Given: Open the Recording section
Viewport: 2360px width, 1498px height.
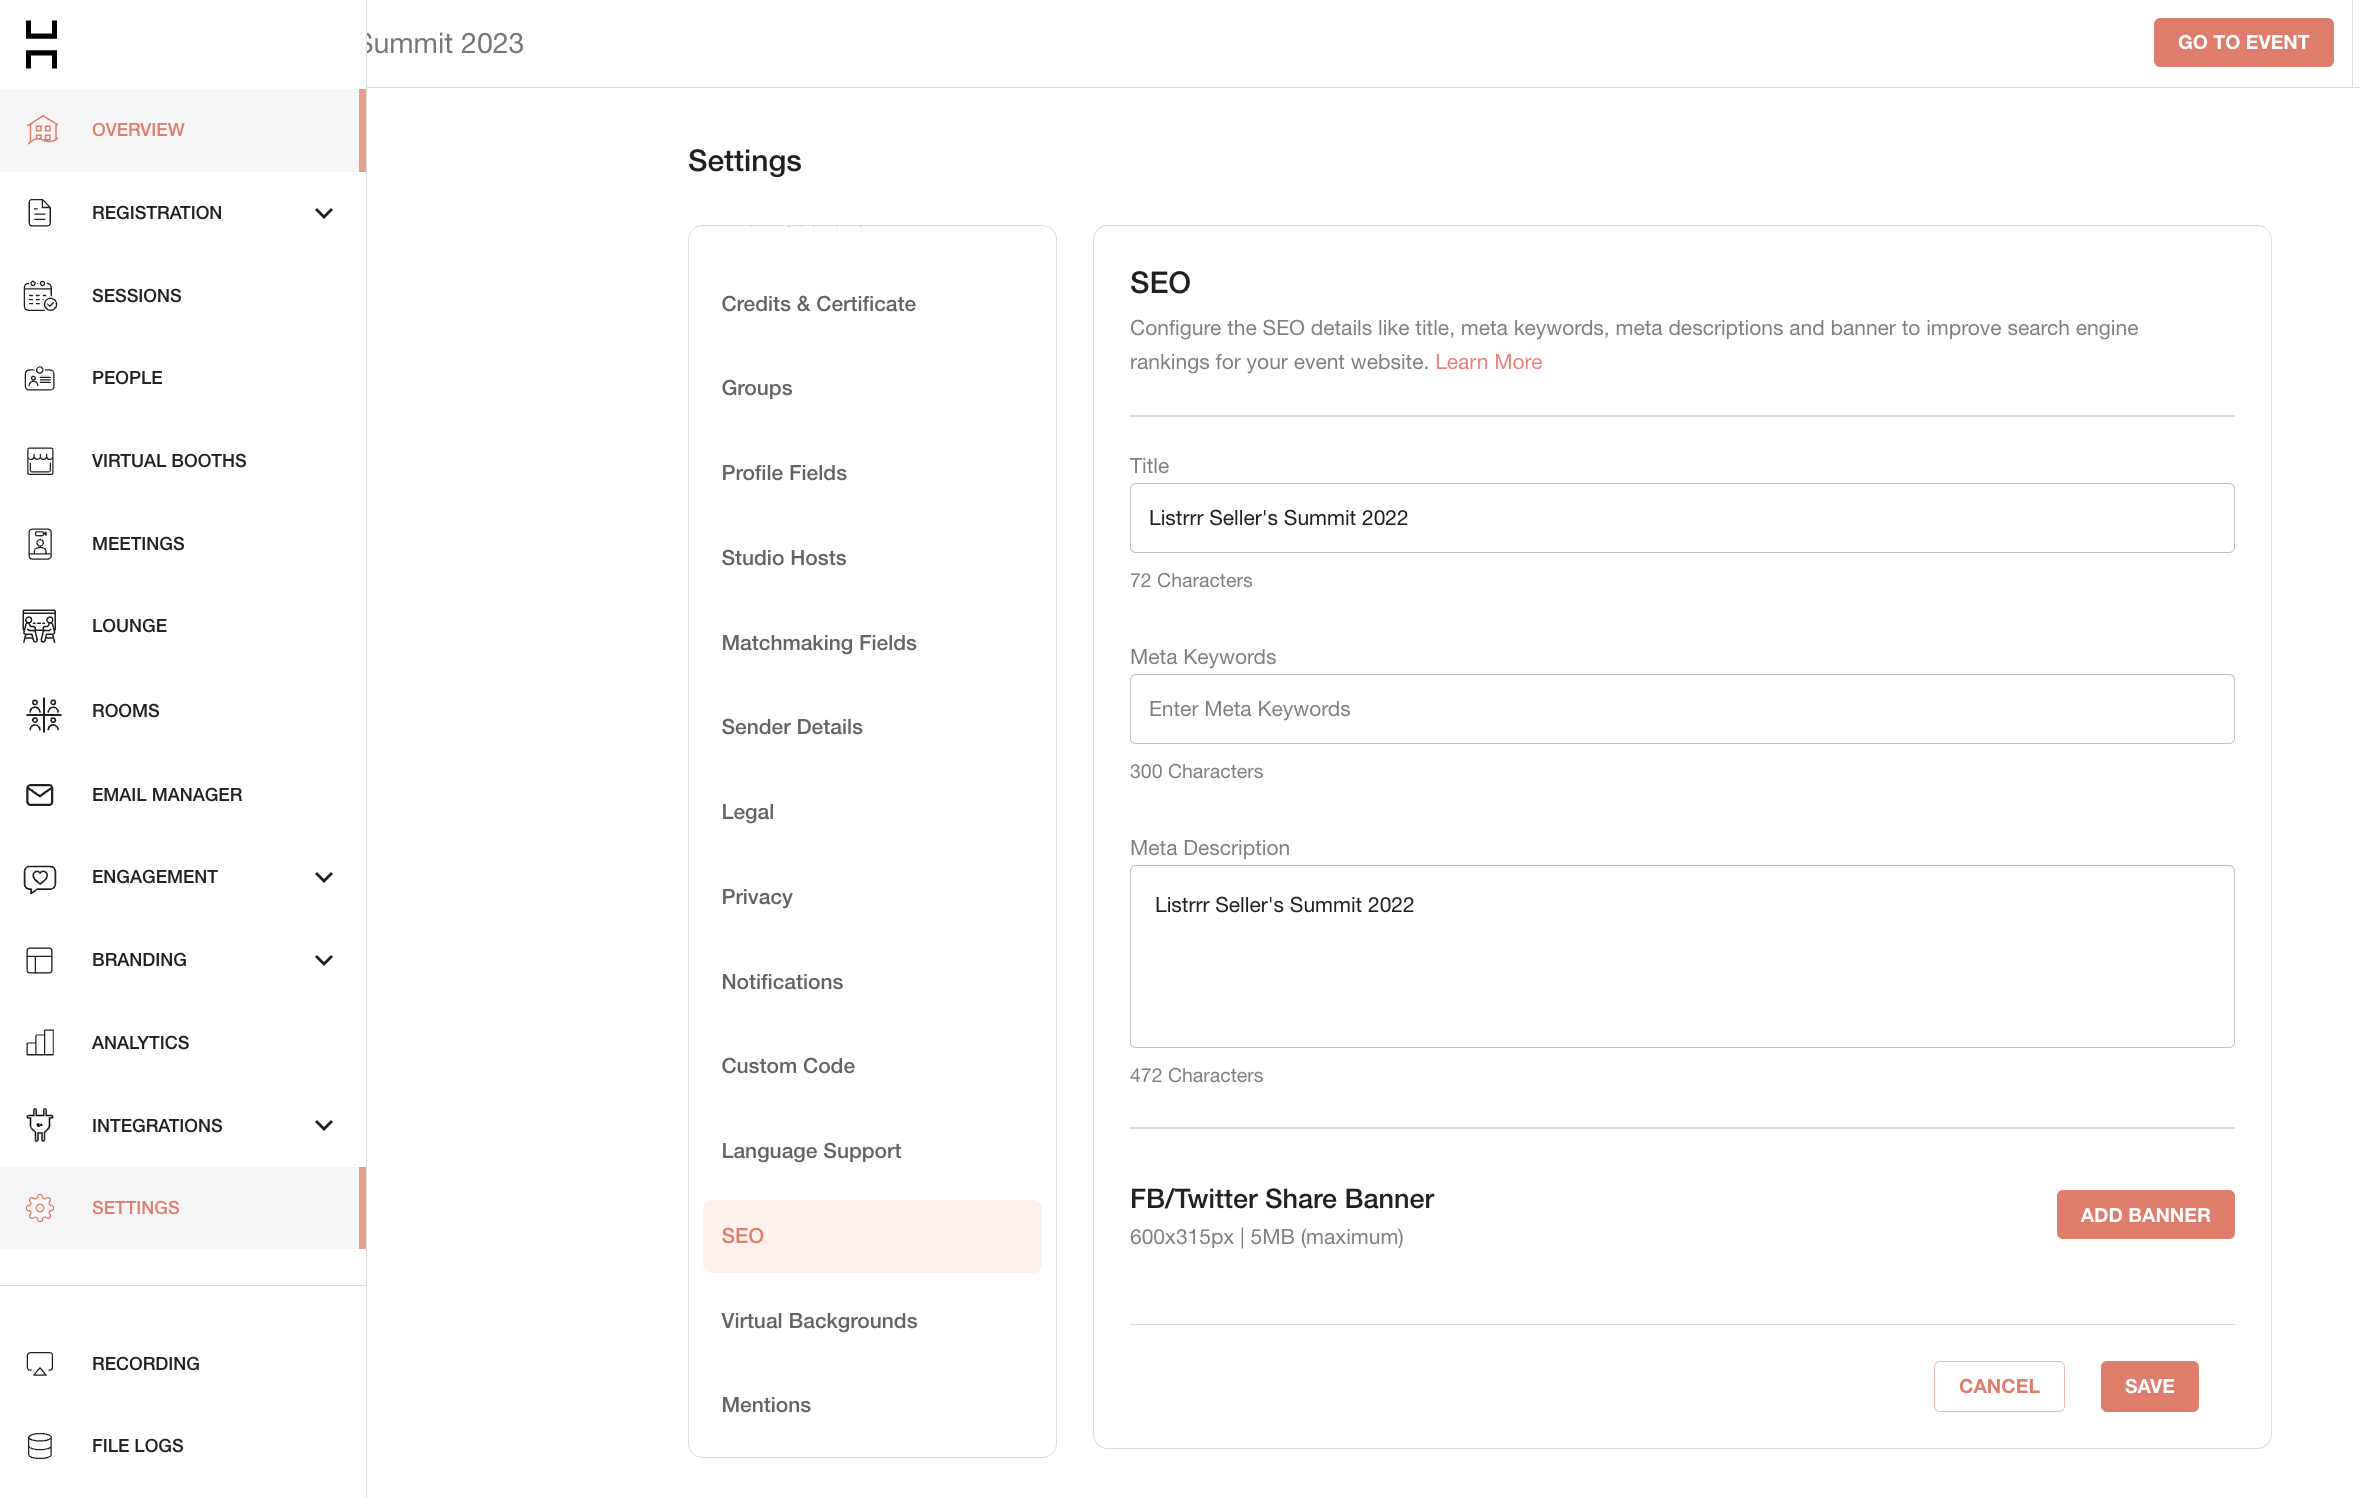Looking at the screenshot, I should pos(183,1364).
